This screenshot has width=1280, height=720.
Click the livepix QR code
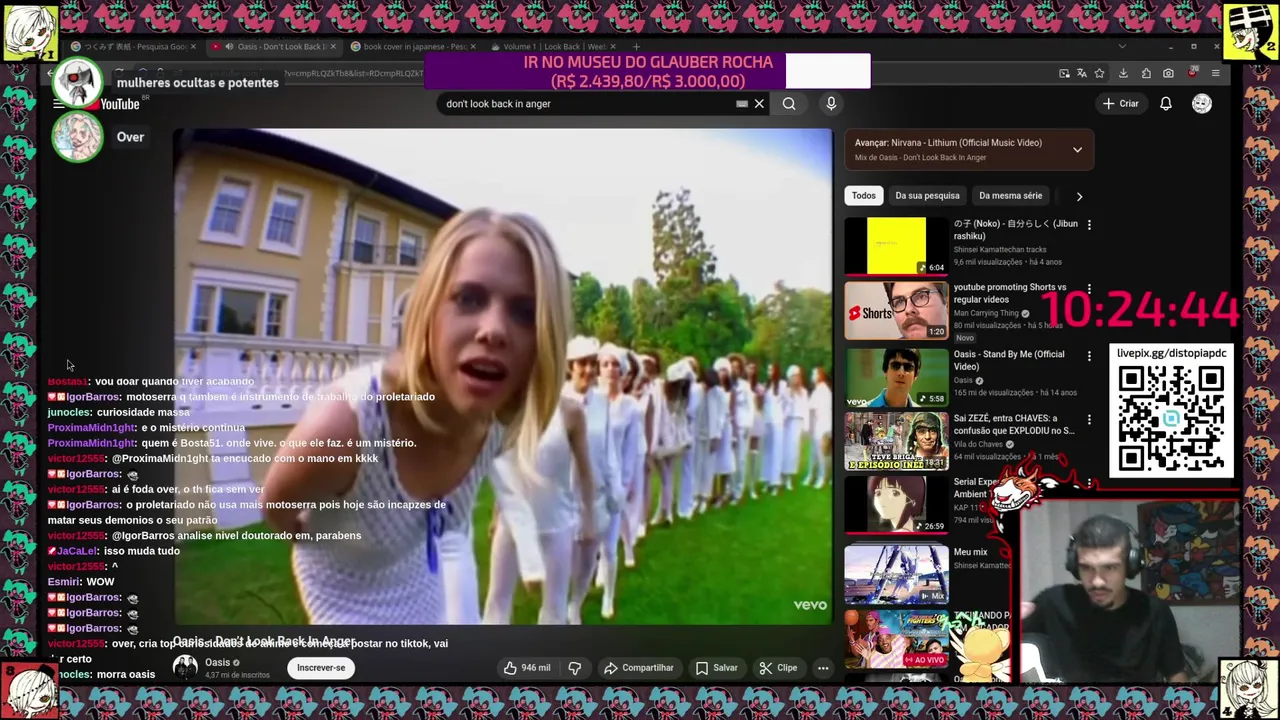1171,419
